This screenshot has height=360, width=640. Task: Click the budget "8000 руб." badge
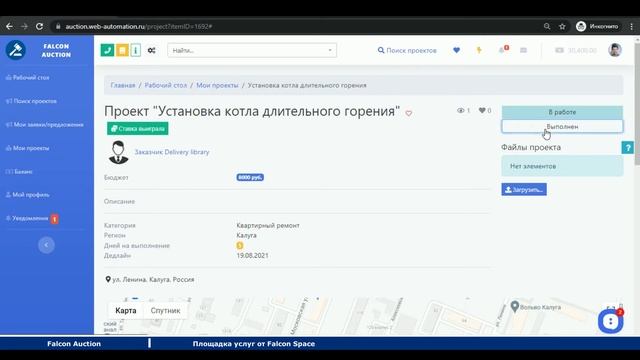pos(250,177)
